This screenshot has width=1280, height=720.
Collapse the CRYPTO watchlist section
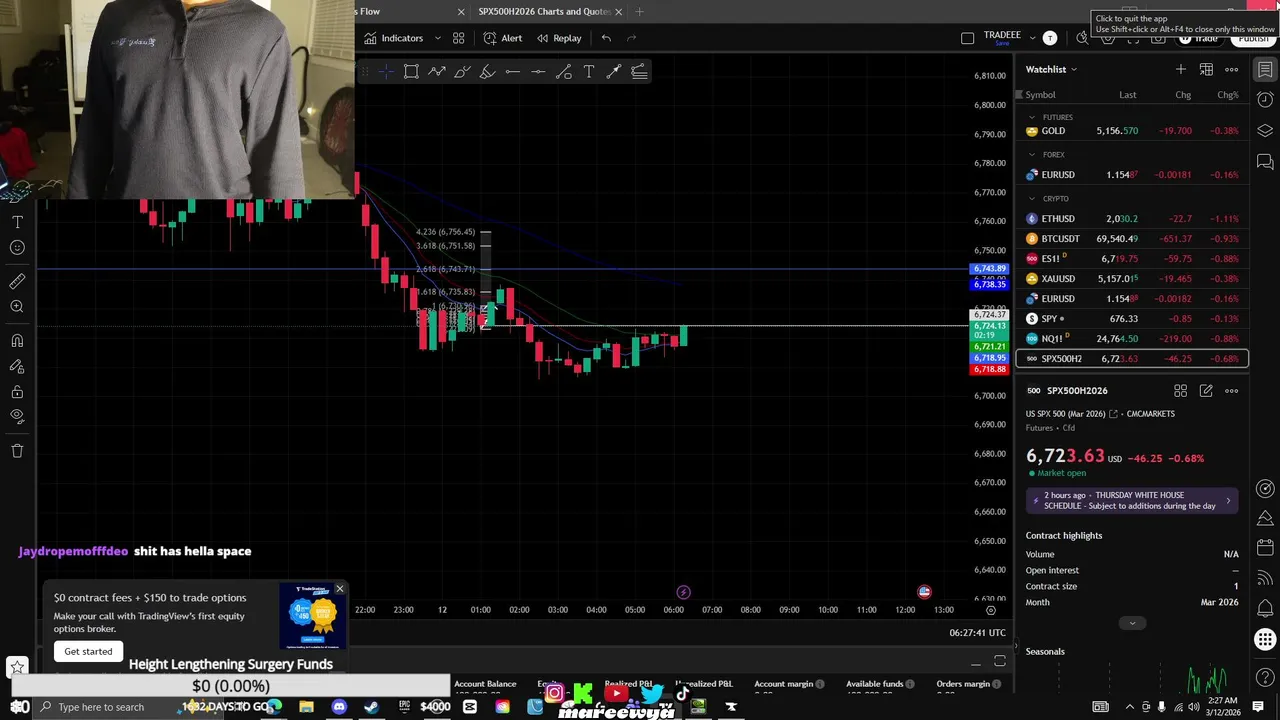[x=1032, y=199]
